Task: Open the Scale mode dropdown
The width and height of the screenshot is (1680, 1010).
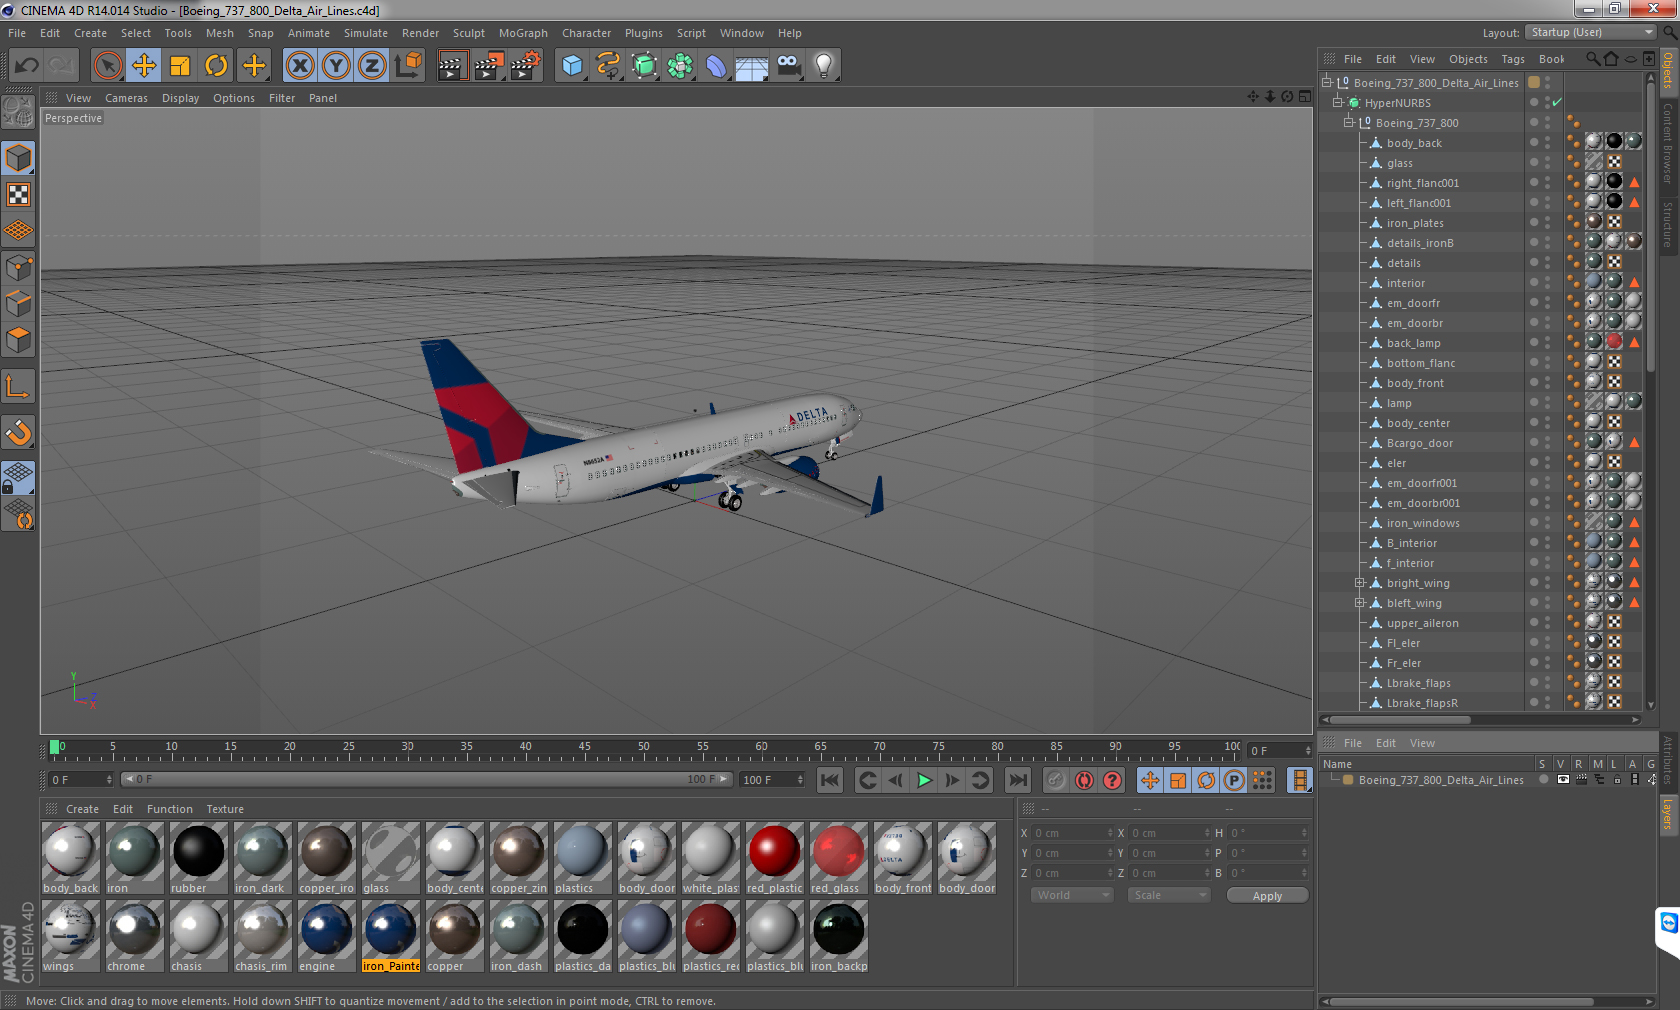Action: tap(1169, 895)
